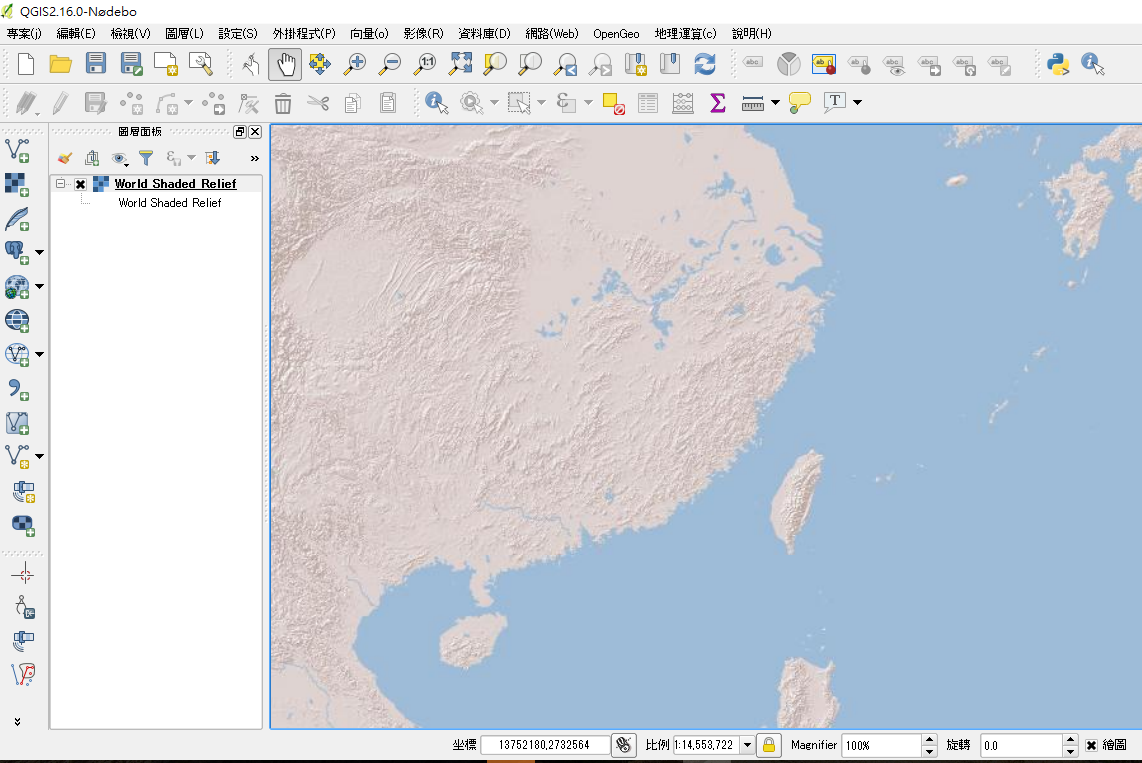Delete selected features trash icon

pyautogui.click(x=283, y=103)
